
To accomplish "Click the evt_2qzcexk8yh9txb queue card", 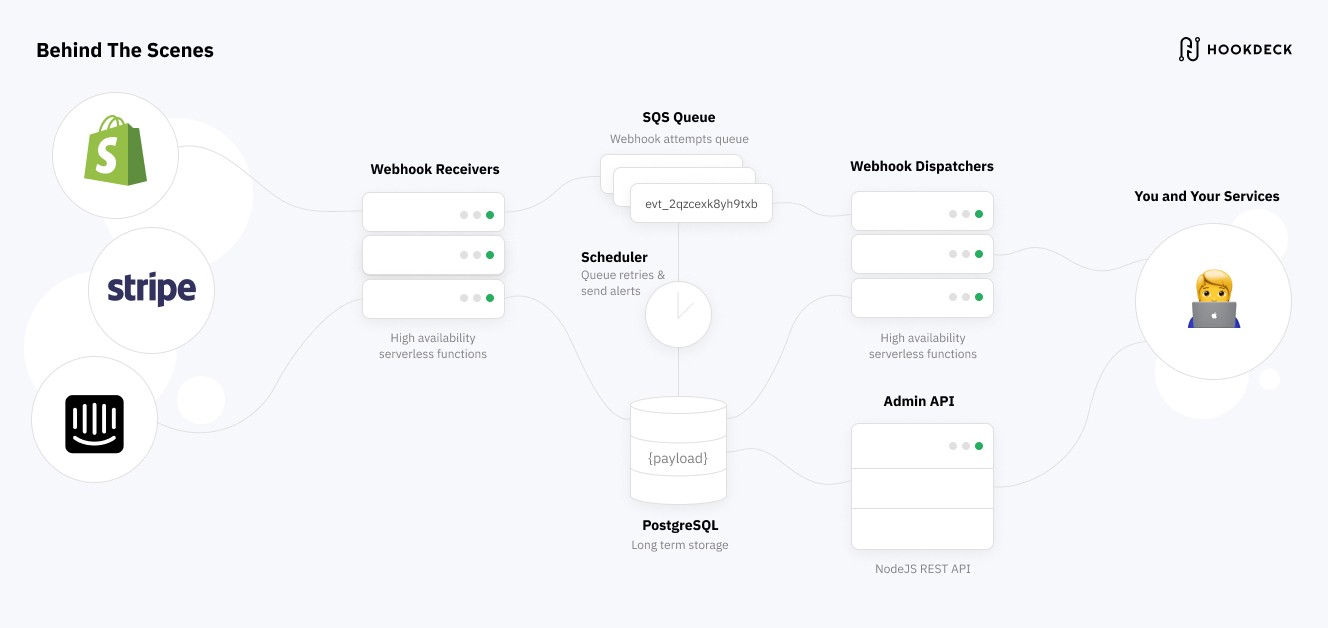I will pos(701,203).
